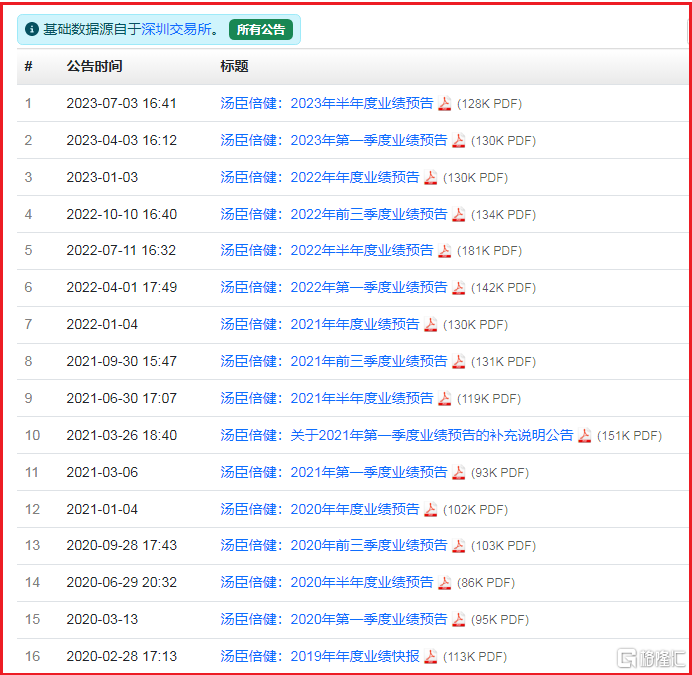Open PDF icon for 2020年半年度业绩预告
692x675 pixels.
click(444, 584)
